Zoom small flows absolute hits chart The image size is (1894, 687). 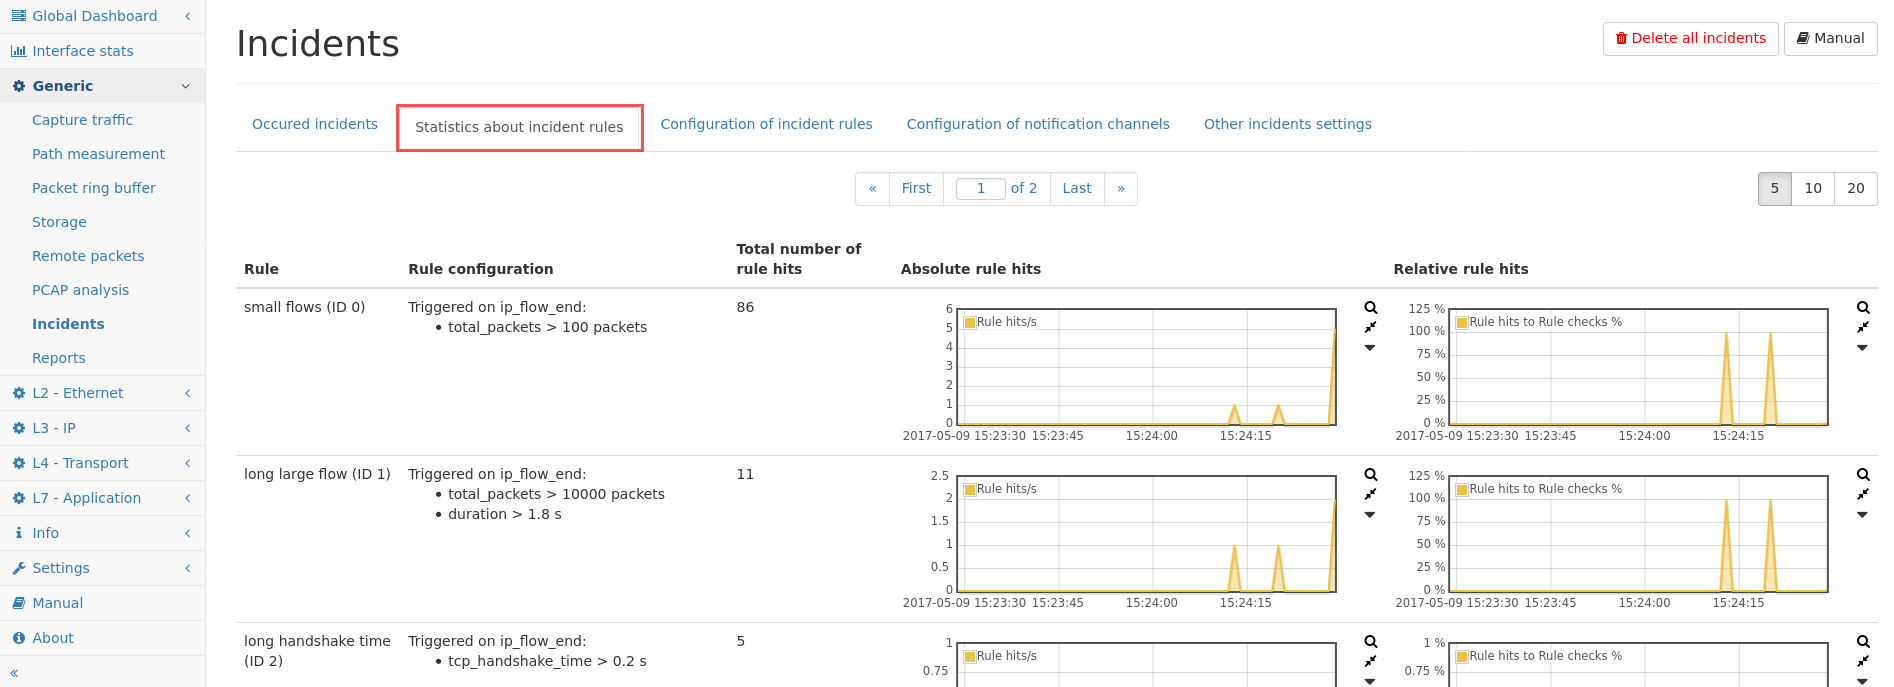(x=1371, y=308)
